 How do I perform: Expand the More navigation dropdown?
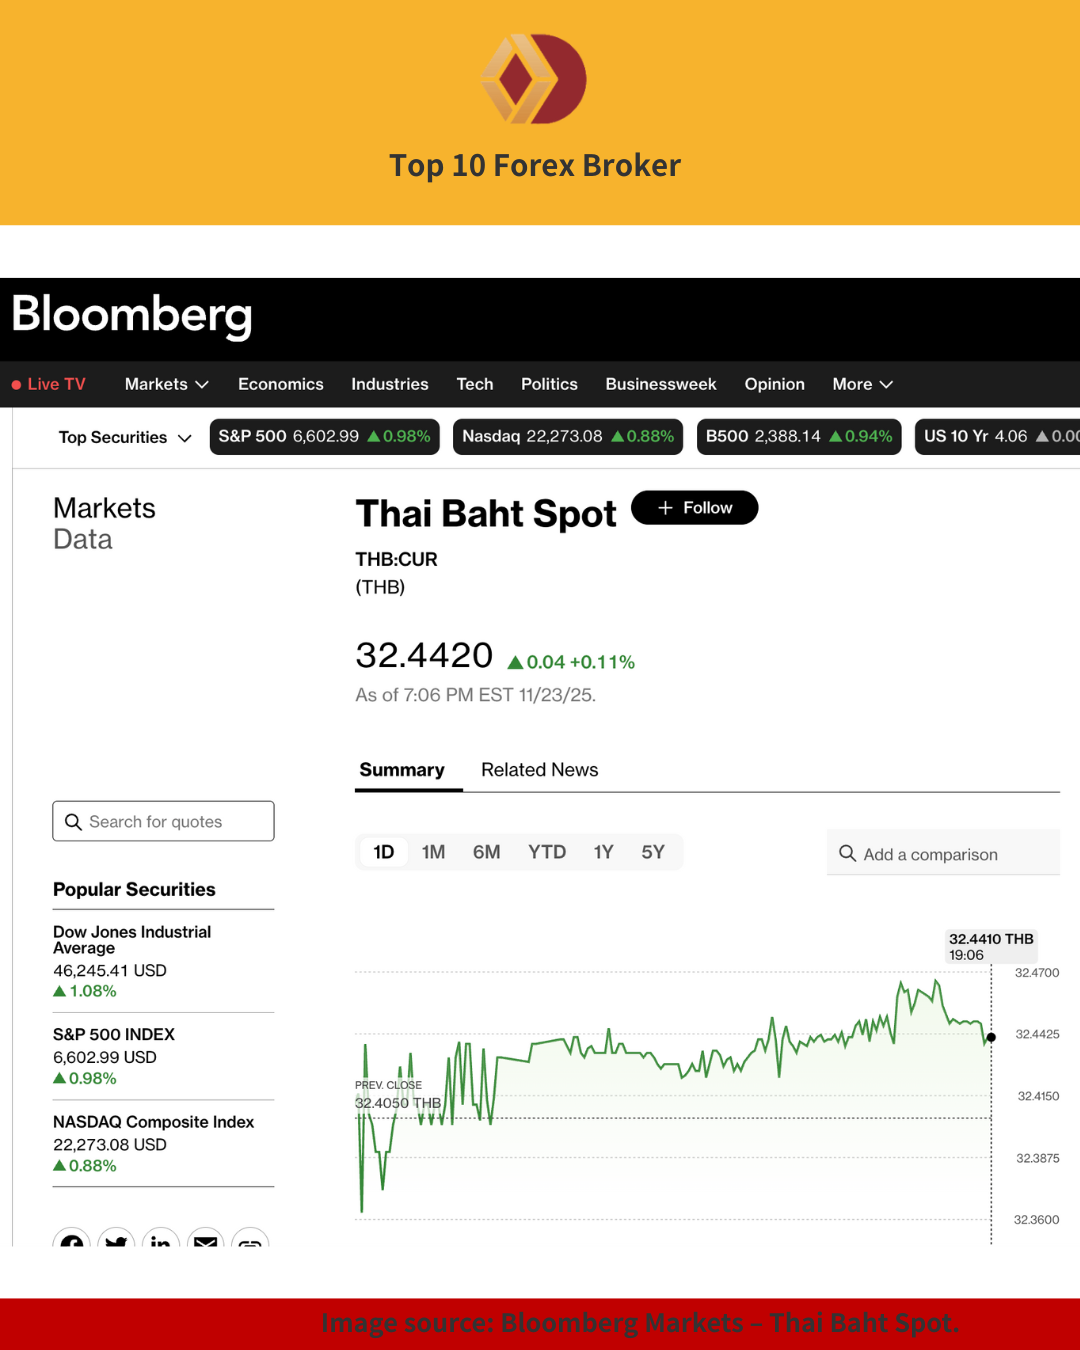[861, 384]
